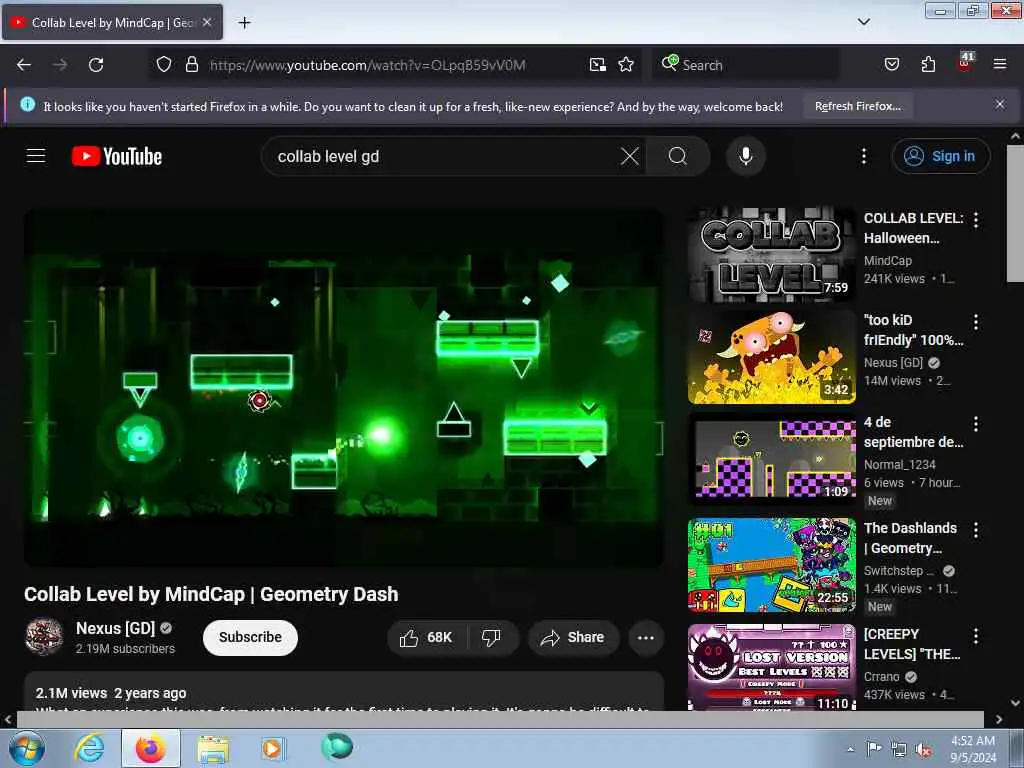
Task: Click the Firefox back arrow button
Action: coord(24,65)
